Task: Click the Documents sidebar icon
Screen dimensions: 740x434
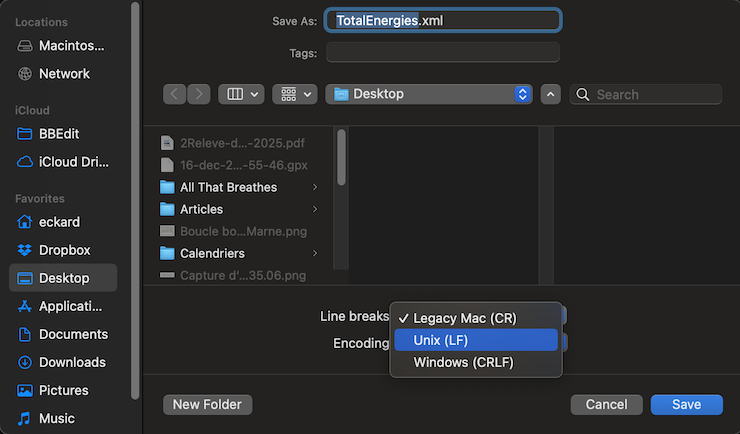Action: (x=26, y=334)
